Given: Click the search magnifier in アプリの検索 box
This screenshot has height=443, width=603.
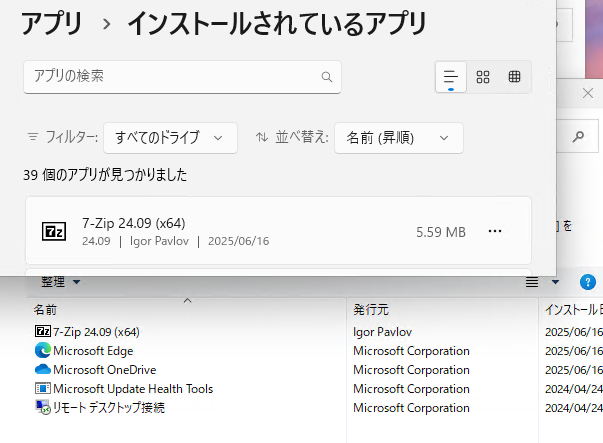Looking at the screenshot, I should tap(326, 77).
